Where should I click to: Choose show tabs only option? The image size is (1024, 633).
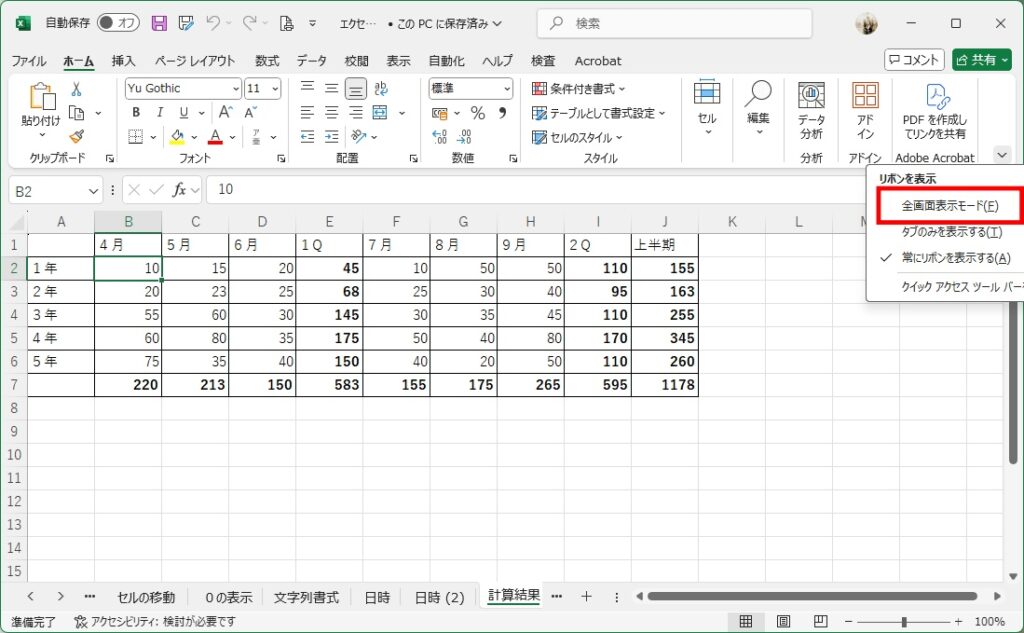tap(950, 232)
